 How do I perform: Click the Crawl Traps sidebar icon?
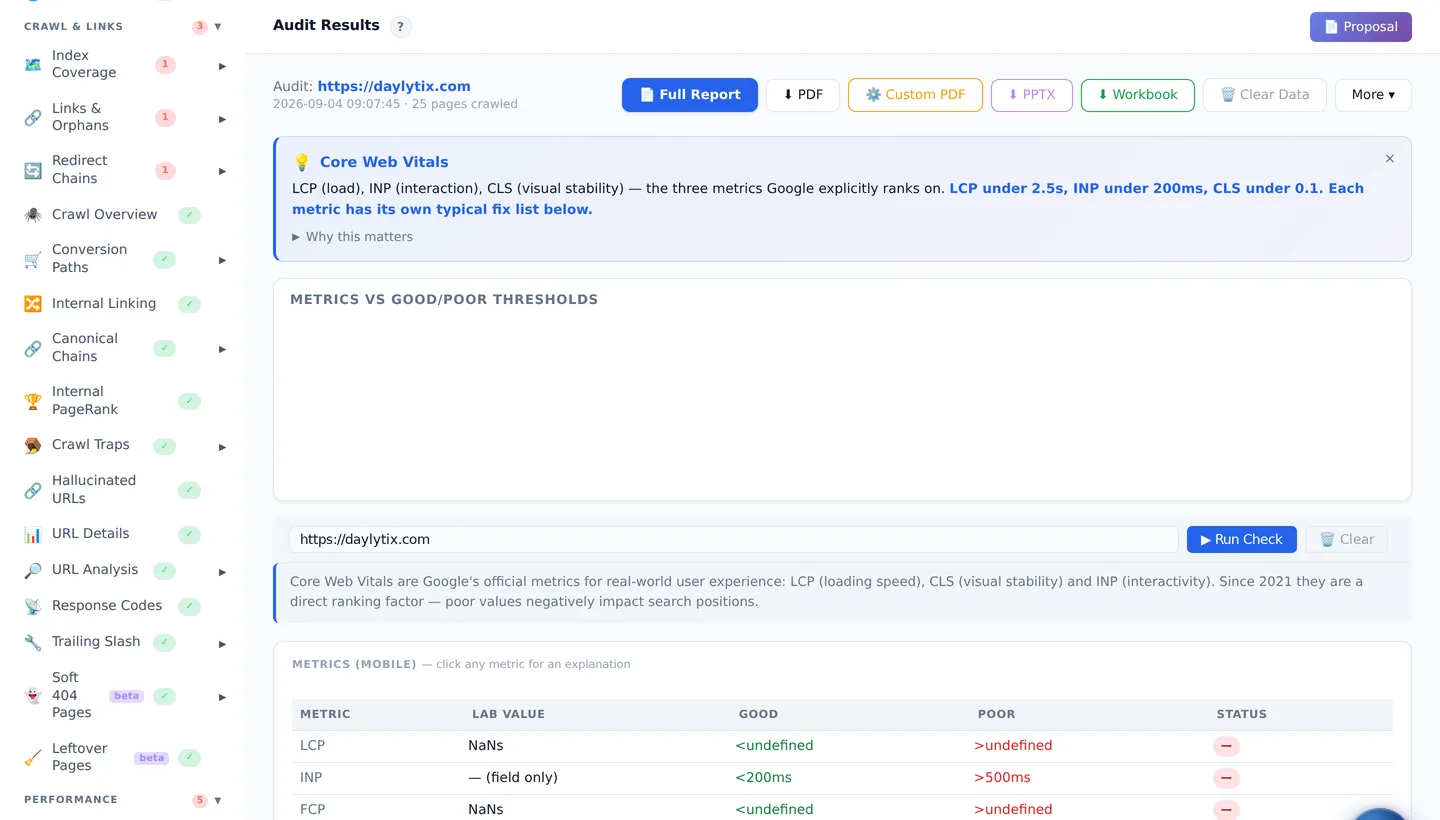point(33,445)
